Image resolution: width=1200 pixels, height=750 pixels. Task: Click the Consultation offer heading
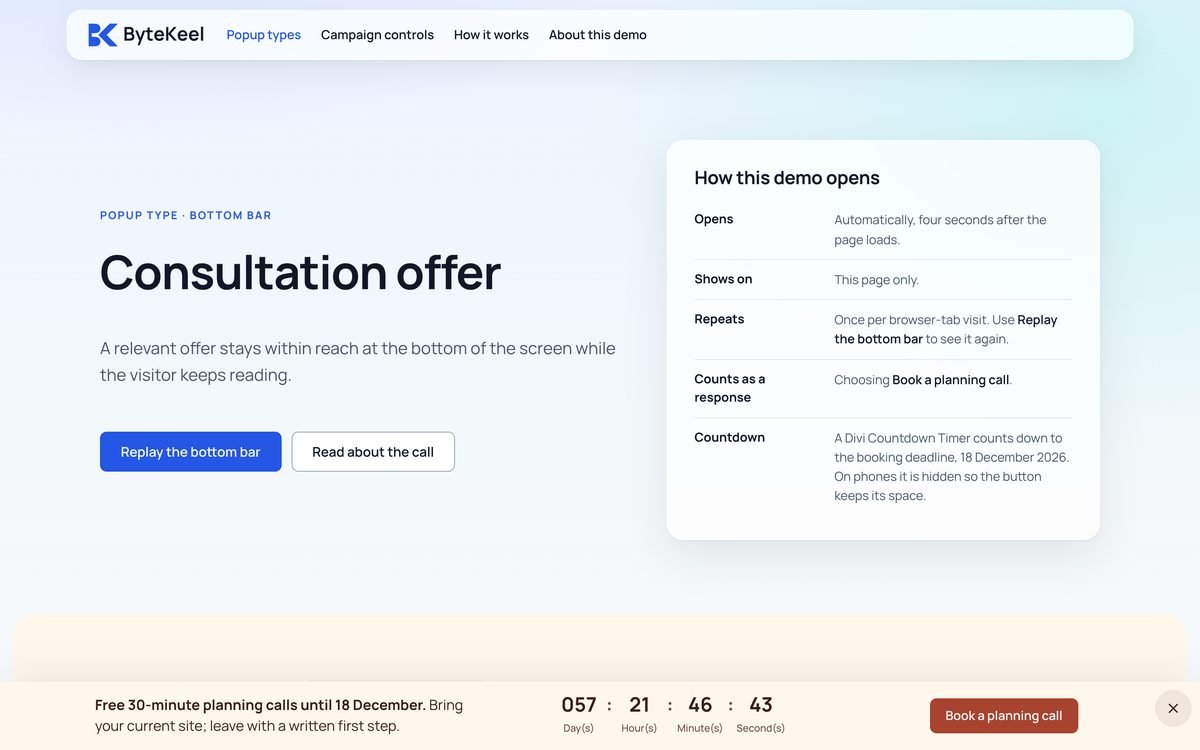point(300,272)
